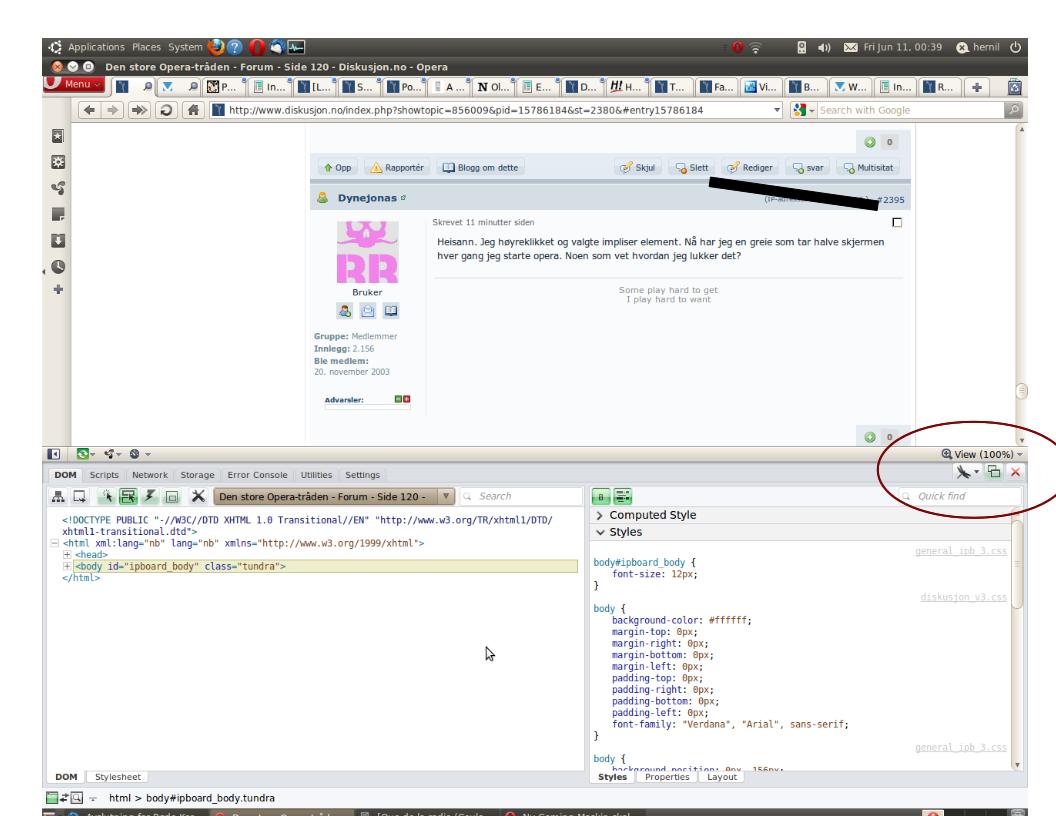Switch to the Scripts tab
The height and width of the screenshot is (816, 1056).
tap(104, 475)
